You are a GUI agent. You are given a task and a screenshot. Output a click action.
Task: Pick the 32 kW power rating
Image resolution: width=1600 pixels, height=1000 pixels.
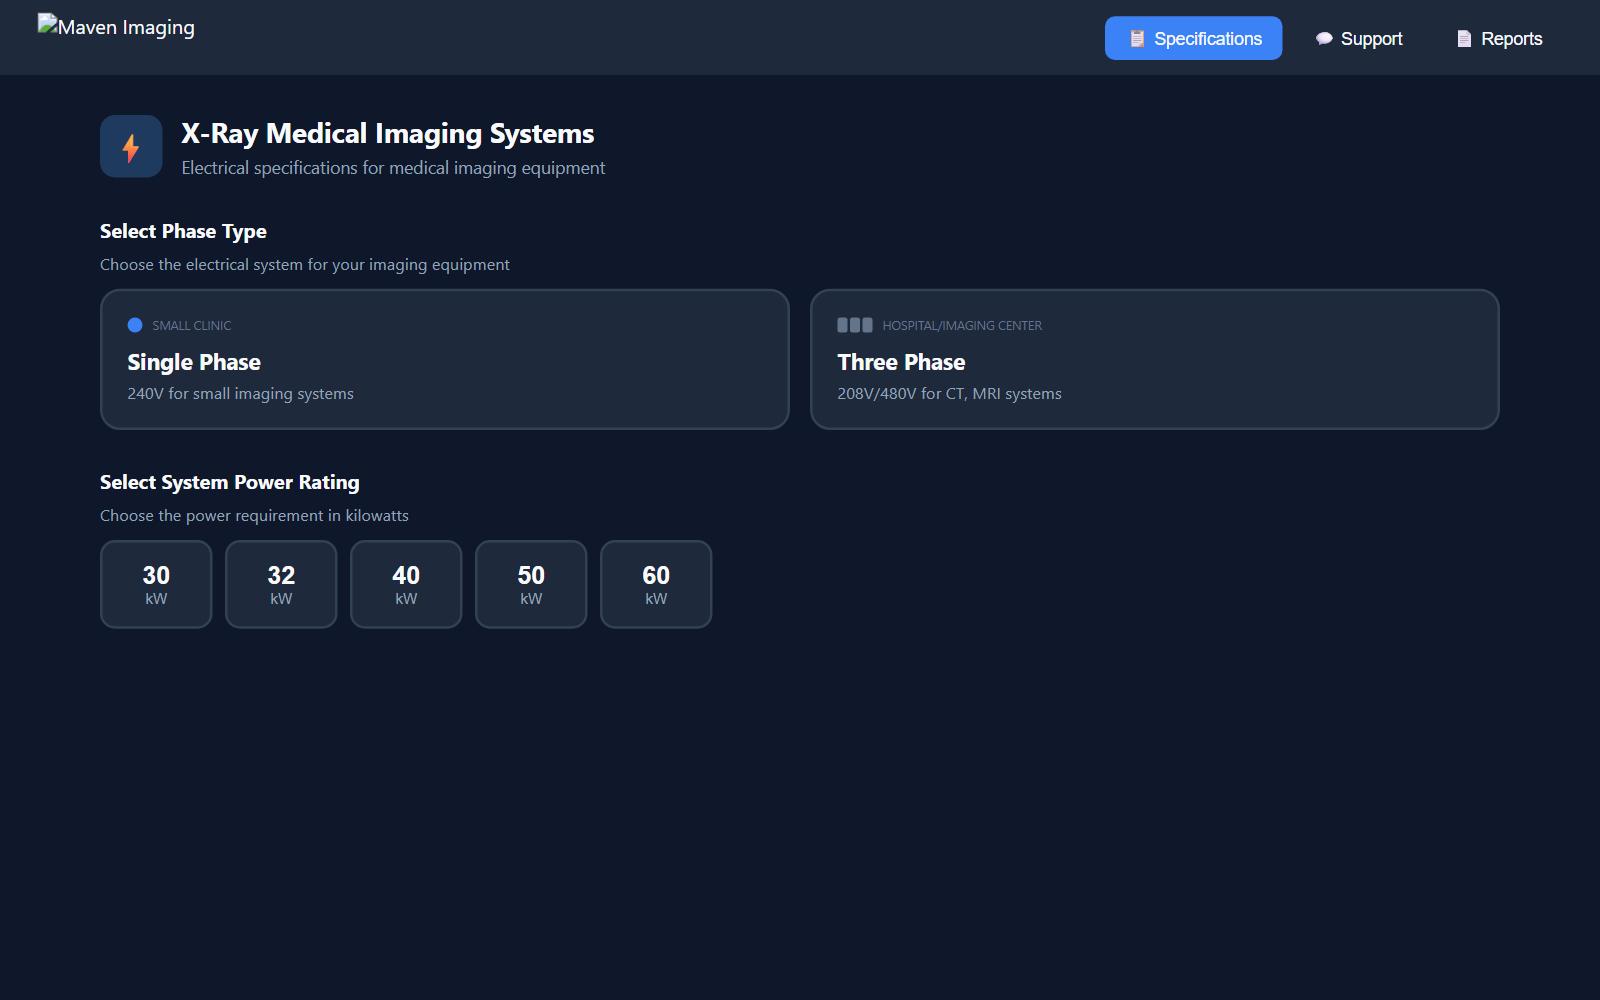click(281, 584)
